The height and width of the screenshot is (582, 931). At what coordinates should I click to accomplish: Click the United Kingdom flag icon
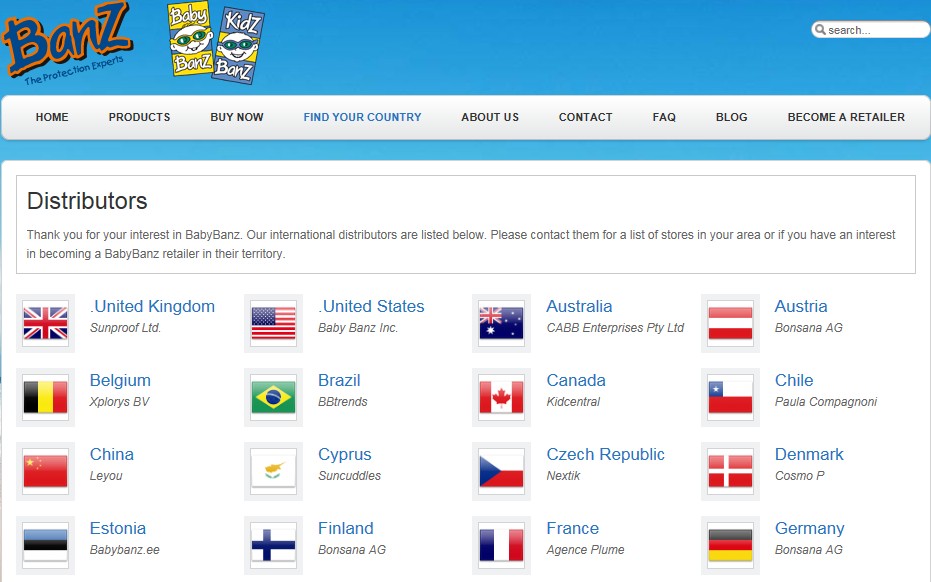[46, 323]
